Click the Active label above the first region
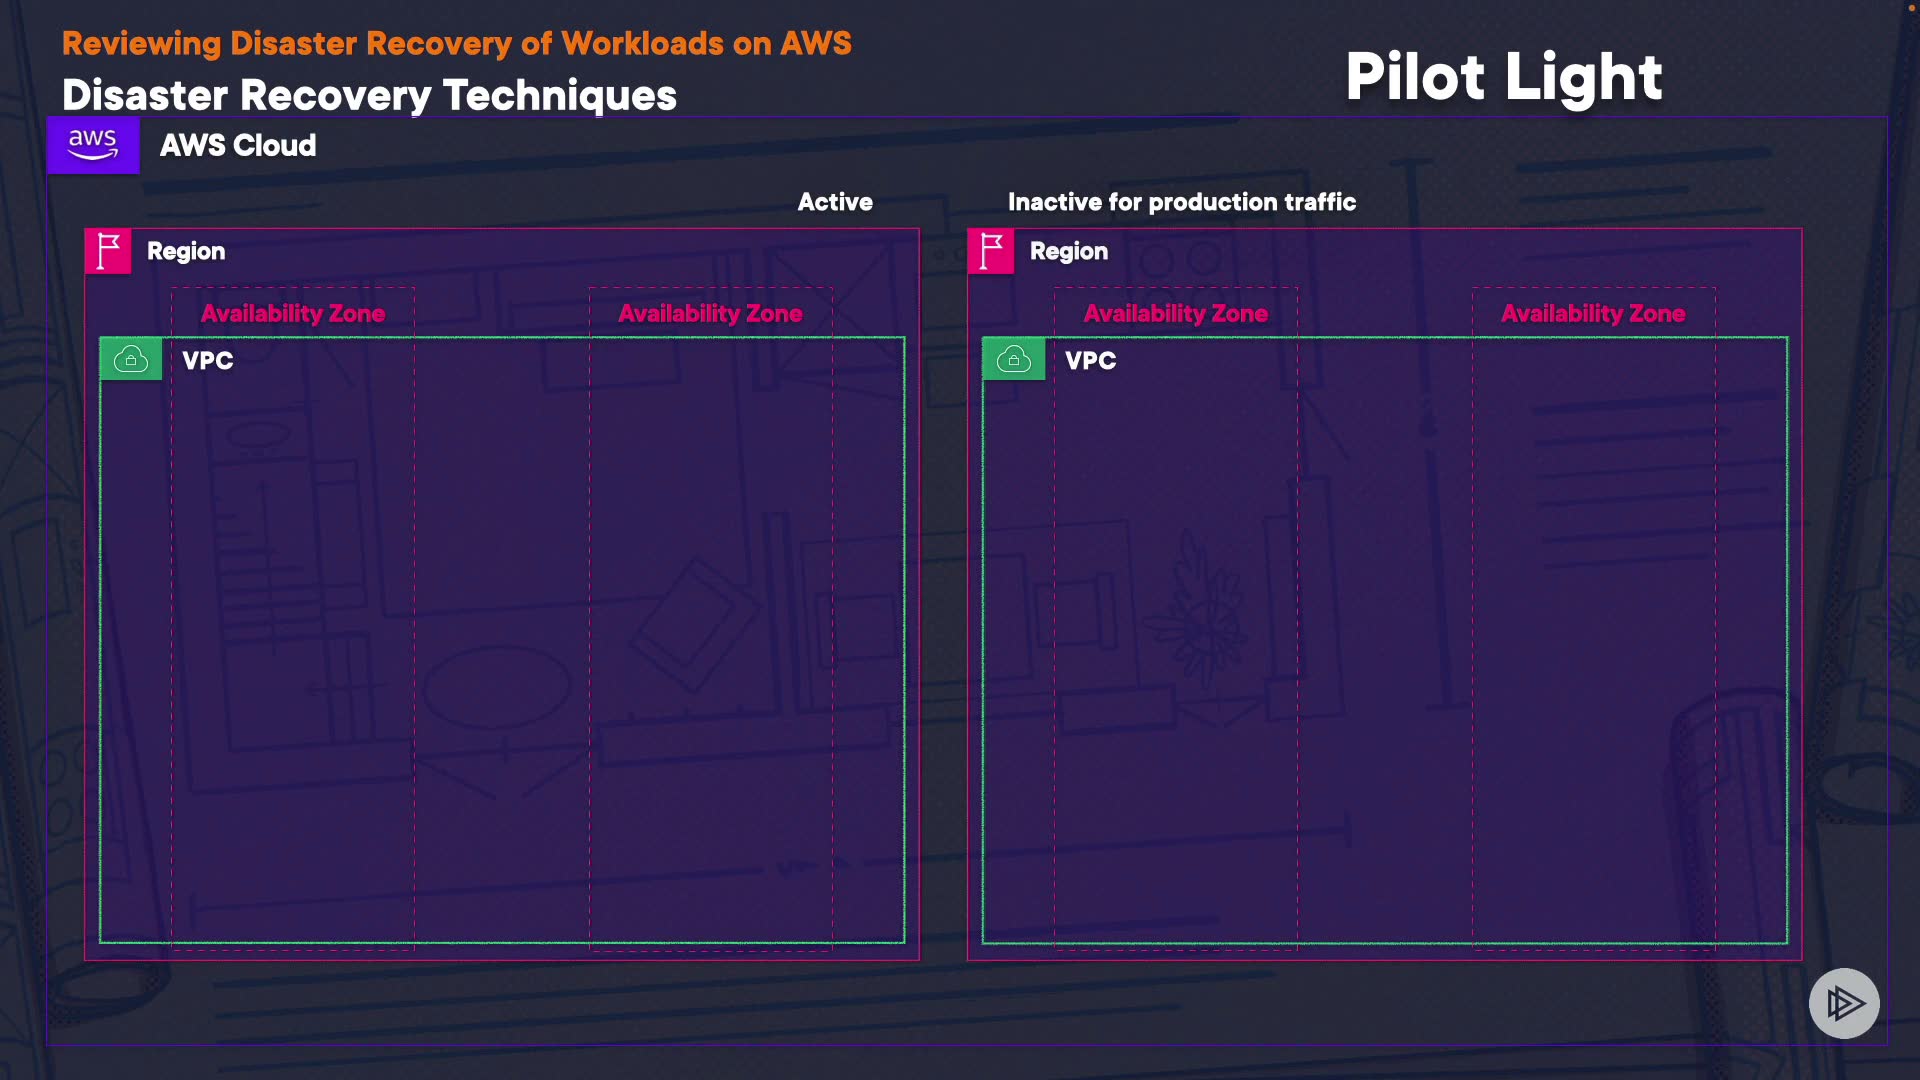Viewport: 1920px width, 1080px height. pyautogui.click(x=835, y=202)
